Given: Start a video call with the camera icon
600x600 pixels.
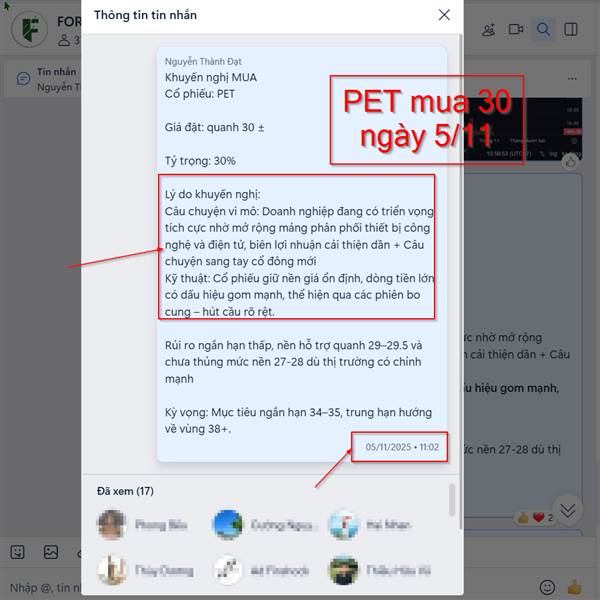Looking at the screenshot, I should [516, 29].
